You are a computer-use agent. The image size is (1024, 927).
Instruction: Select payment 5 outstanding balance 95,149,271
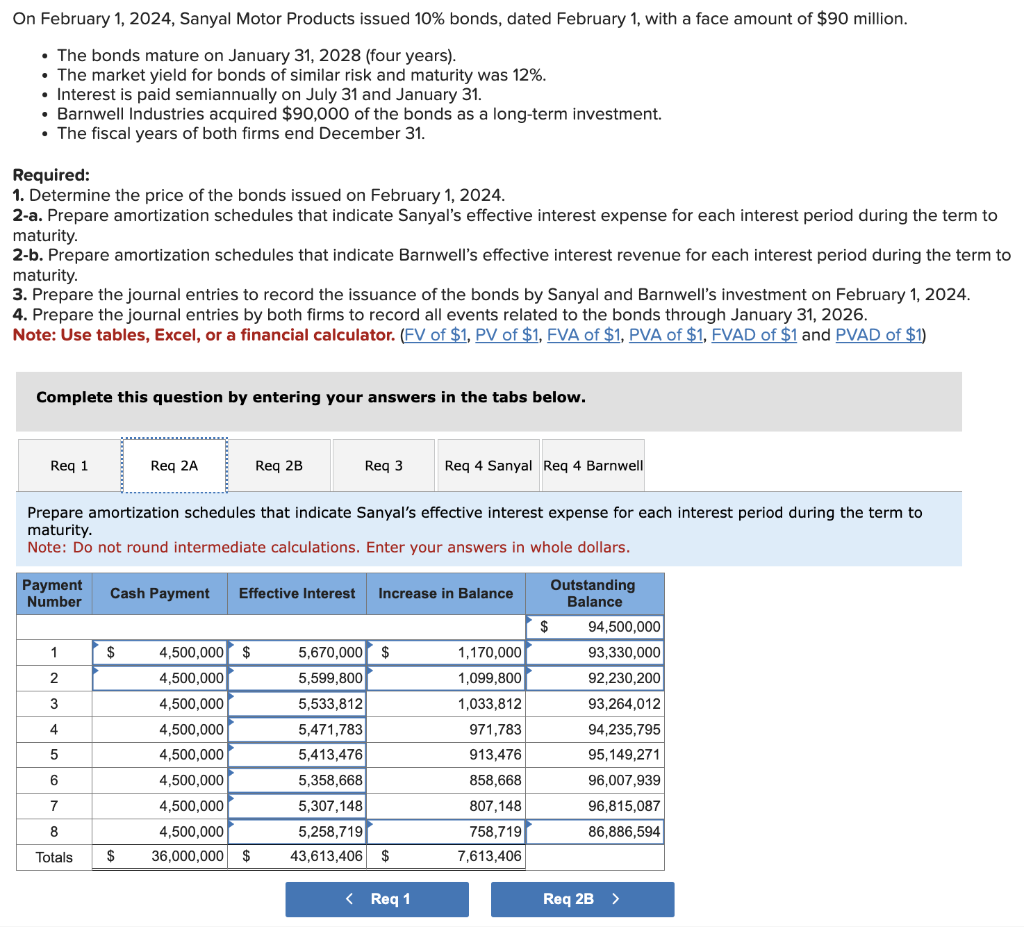pyautogui.click(x=595, y=755)
